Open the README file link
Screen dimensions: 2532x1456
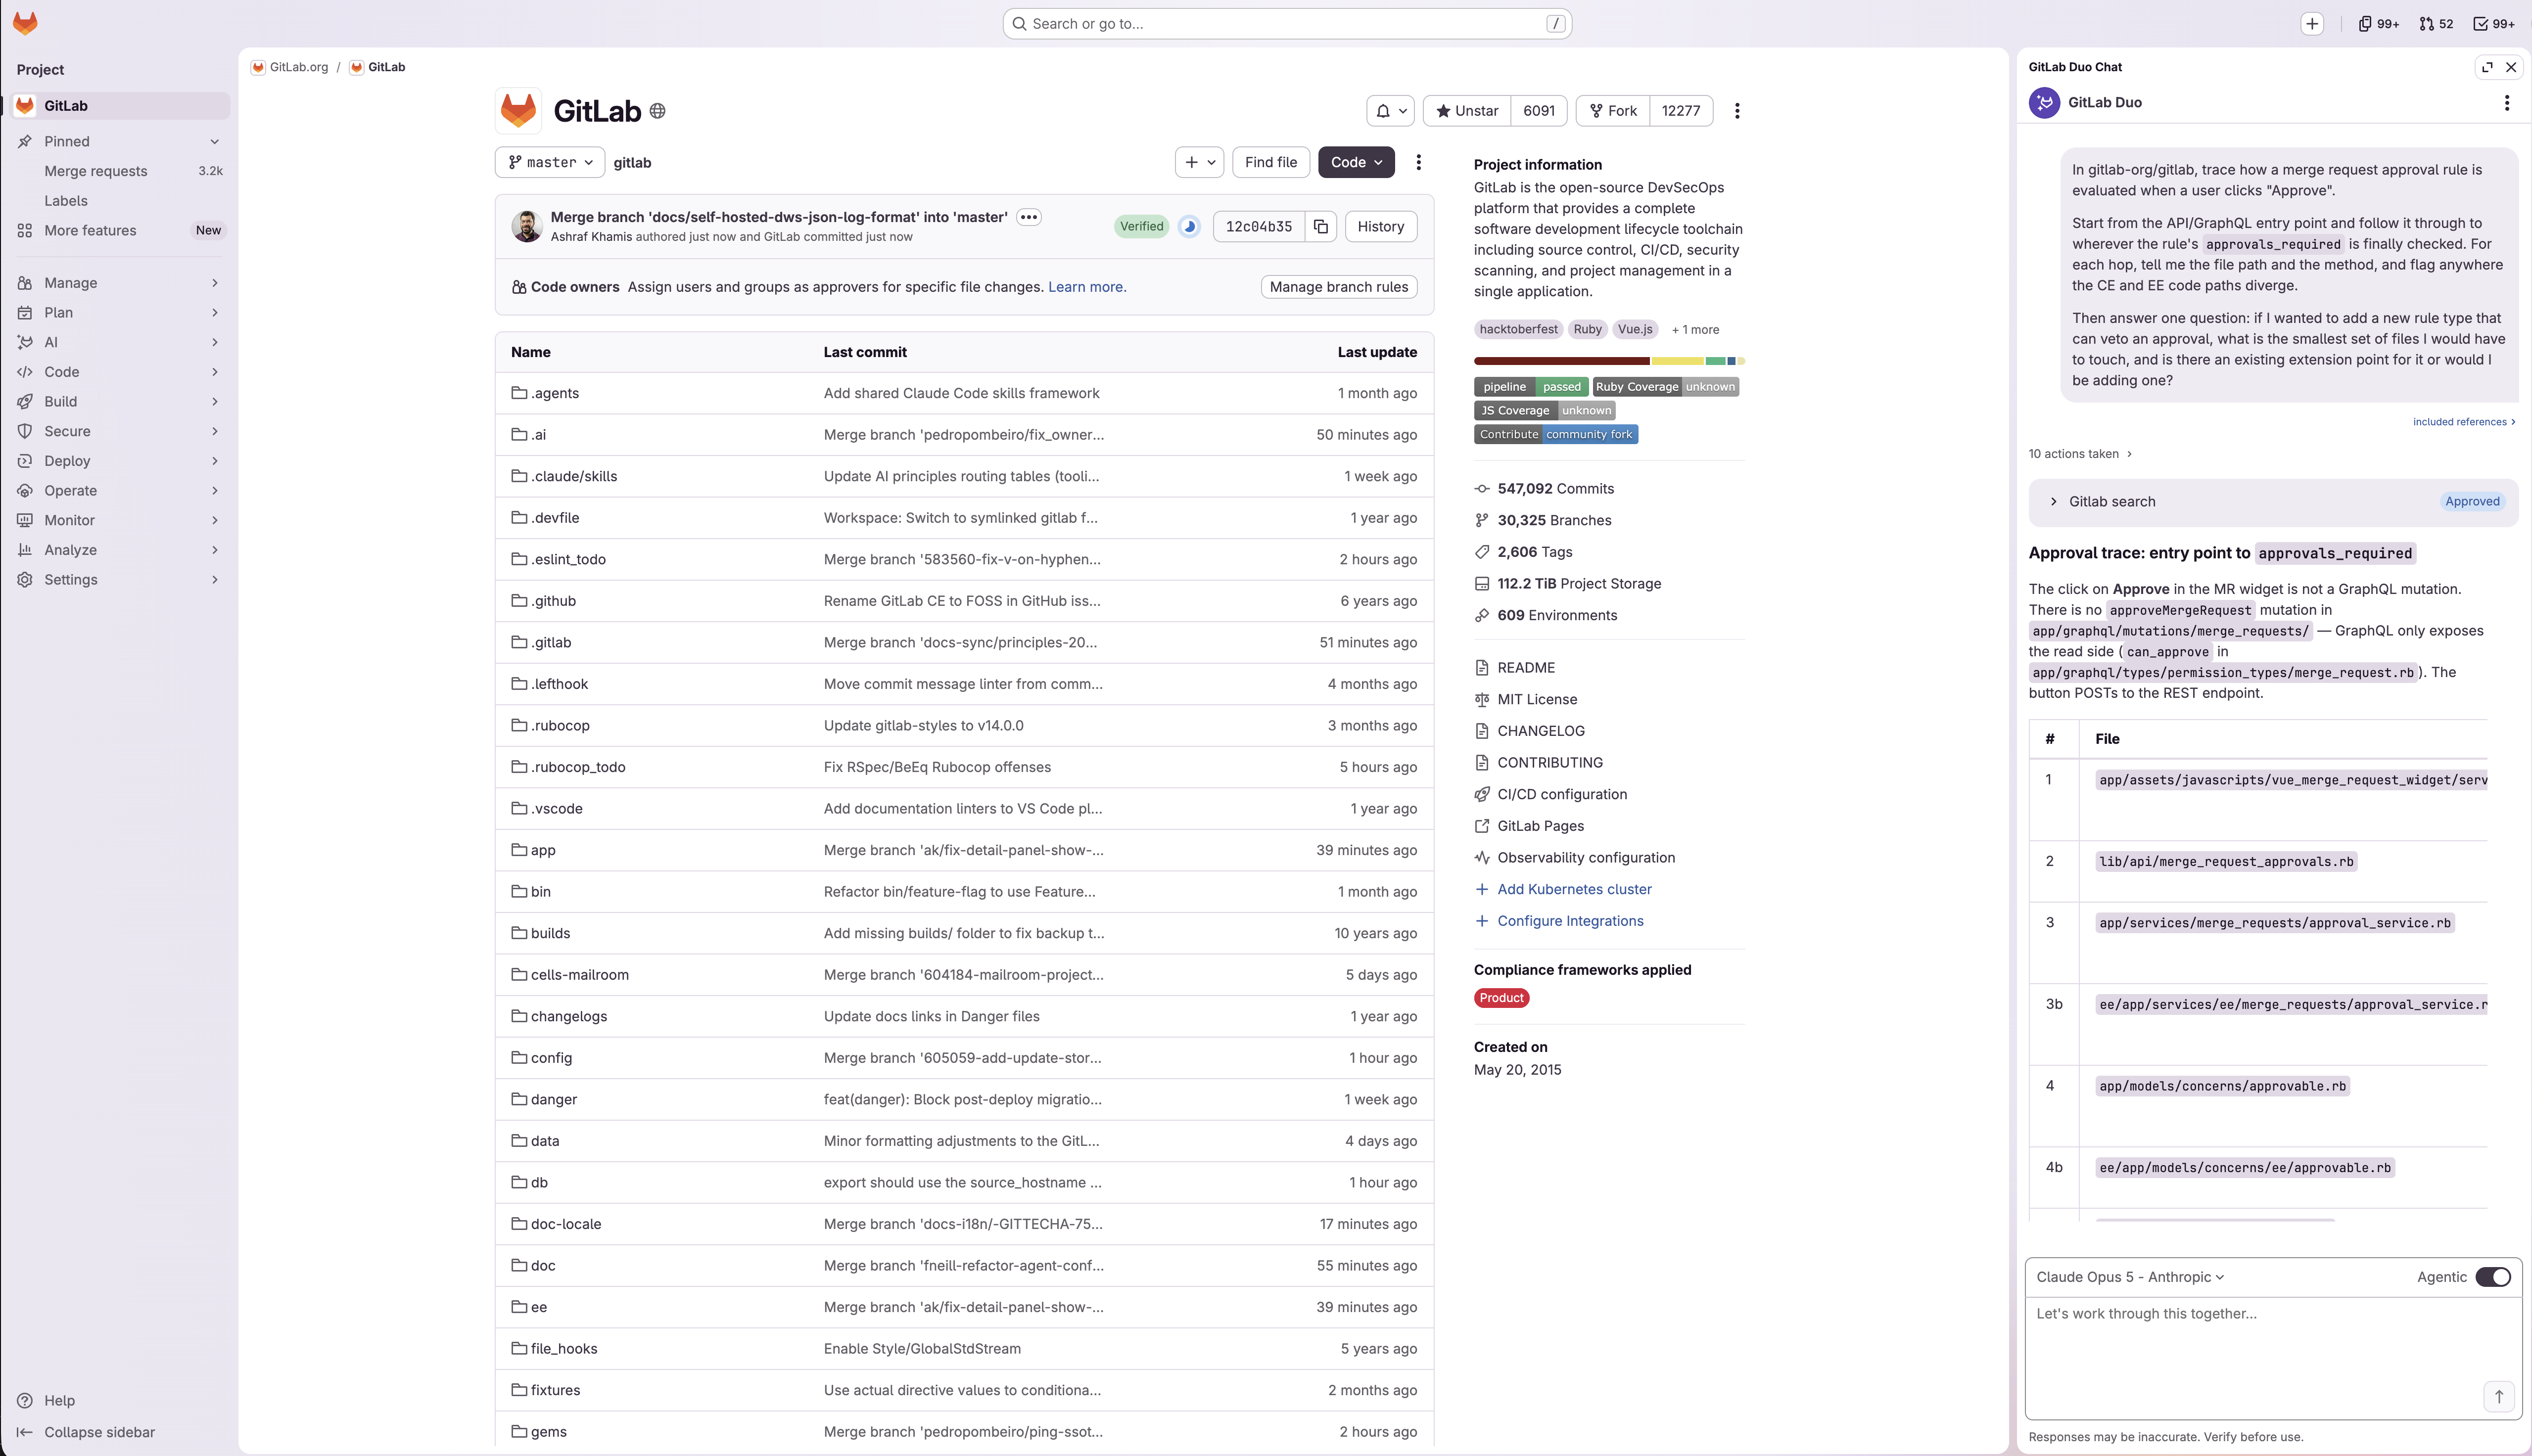[1526, 668]
